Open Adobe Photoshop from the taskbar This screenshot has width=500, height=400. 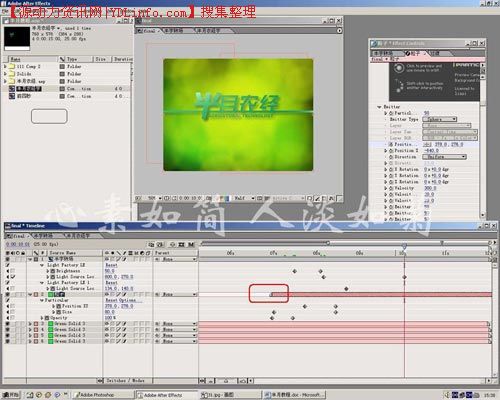pos(103,395)
